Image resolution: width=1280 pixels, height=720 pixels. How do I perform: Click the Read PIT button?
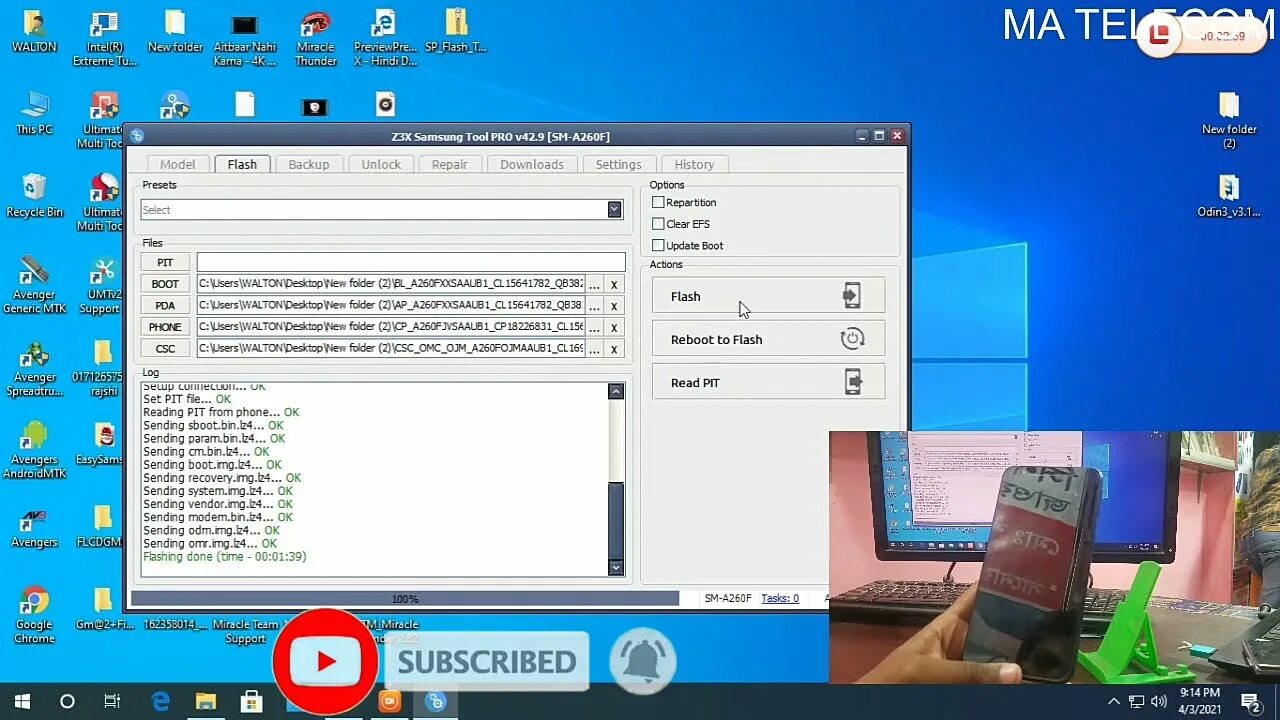click(768, 382)
